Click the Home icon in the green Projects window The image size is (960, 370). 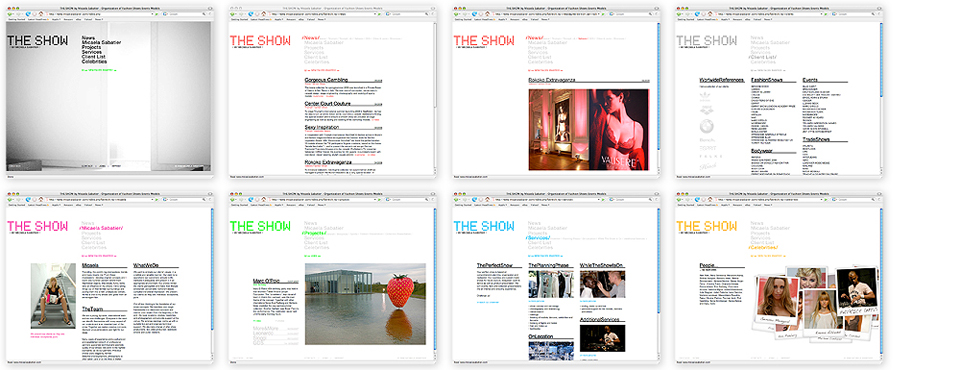point(263,200)
